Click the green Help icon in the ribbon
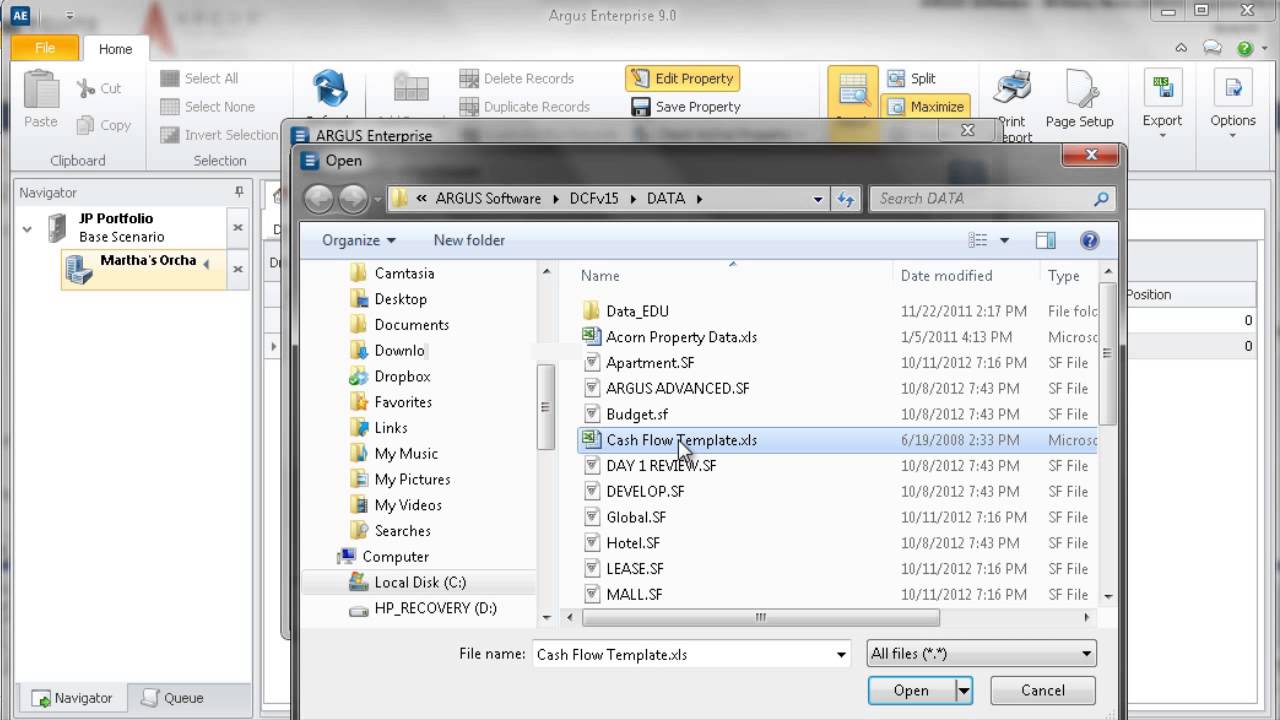The image size is (1280, 720). click(x=1245, y=48)
